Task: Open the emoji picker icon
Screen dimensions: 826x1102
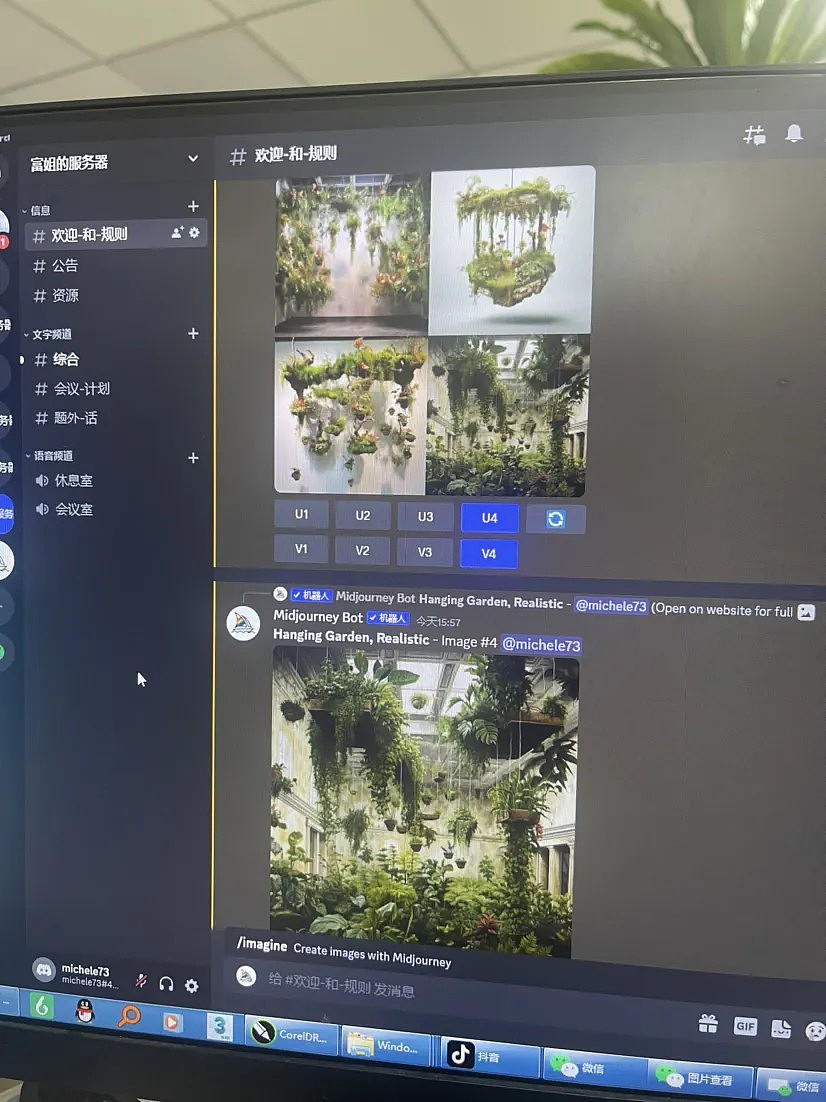Action: (x=815, y=1032)
